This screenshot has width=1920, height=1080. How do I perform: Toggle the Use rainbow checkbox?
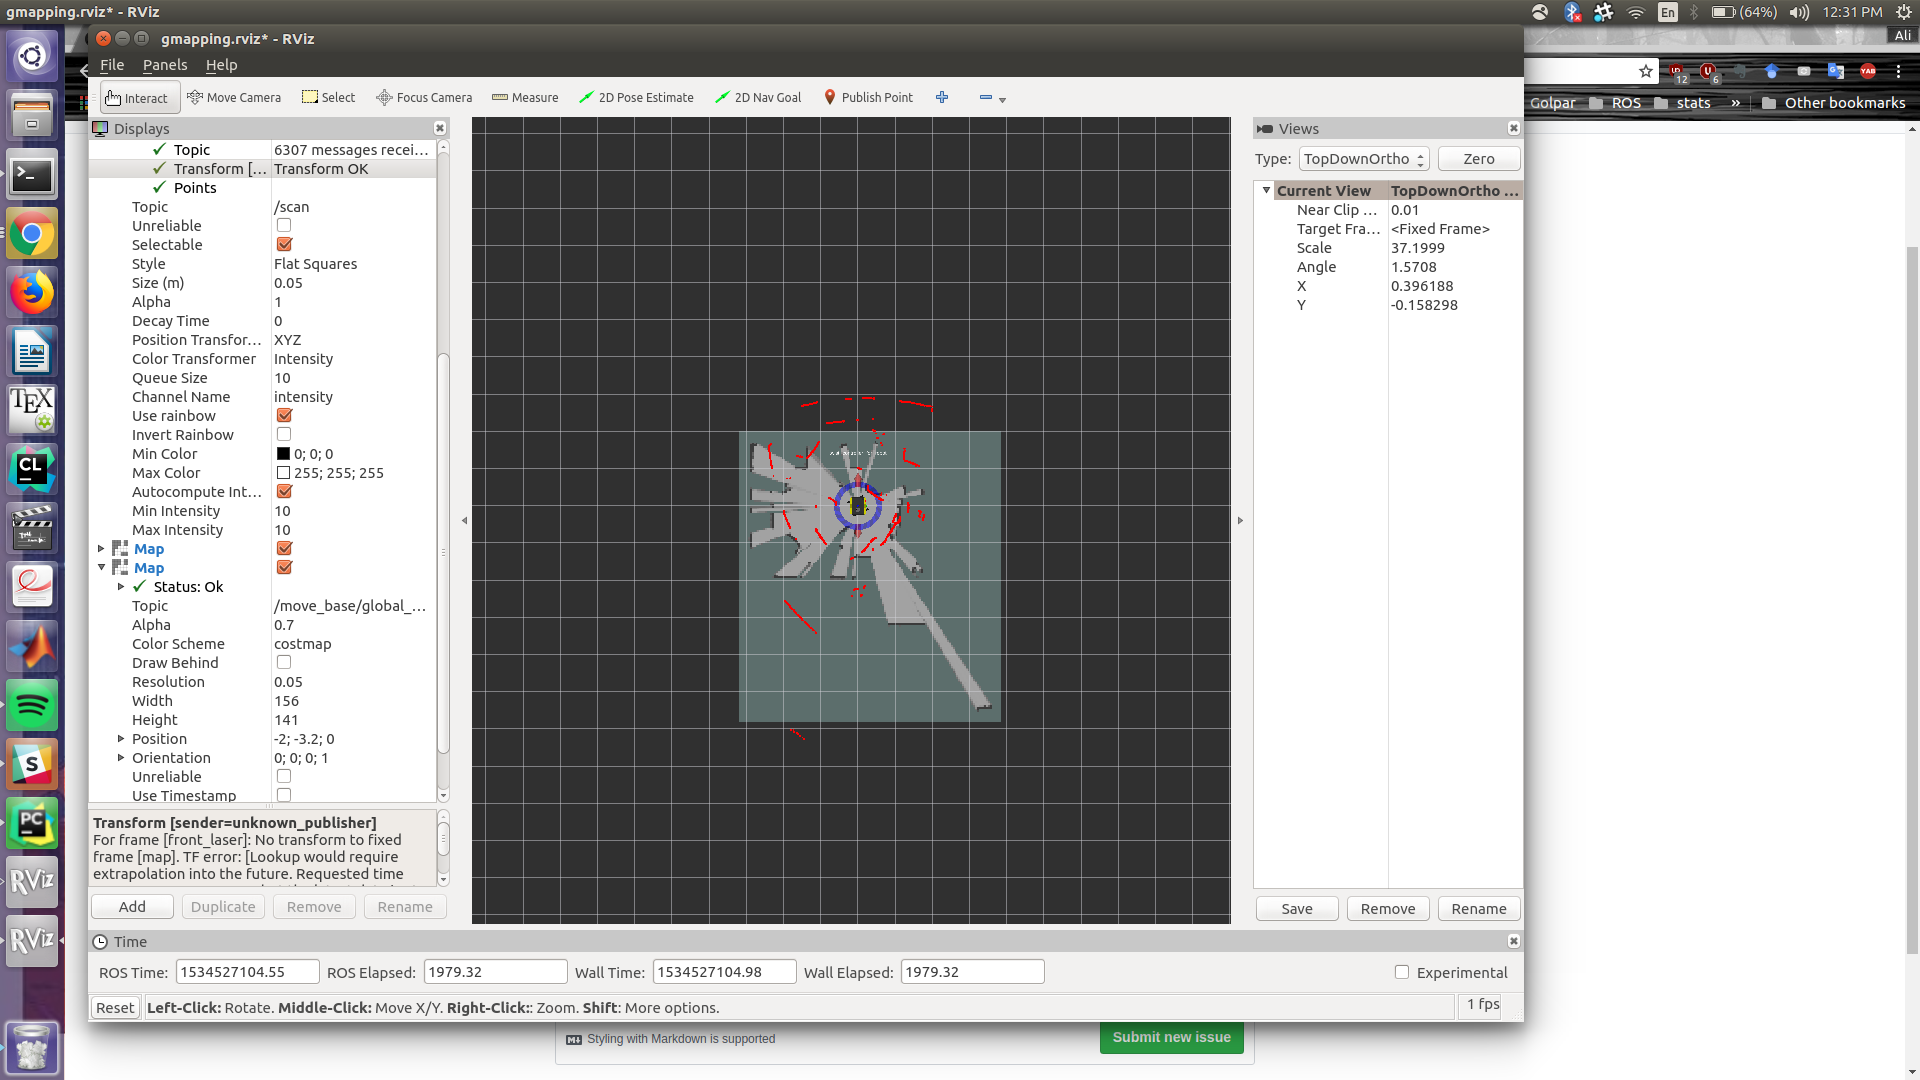pyautogui.click(x=284, y=415)
